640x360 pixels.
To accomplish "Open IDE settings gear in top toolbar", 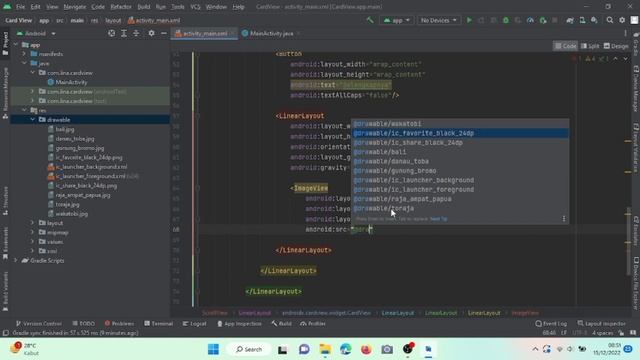I will click(622, 20).
